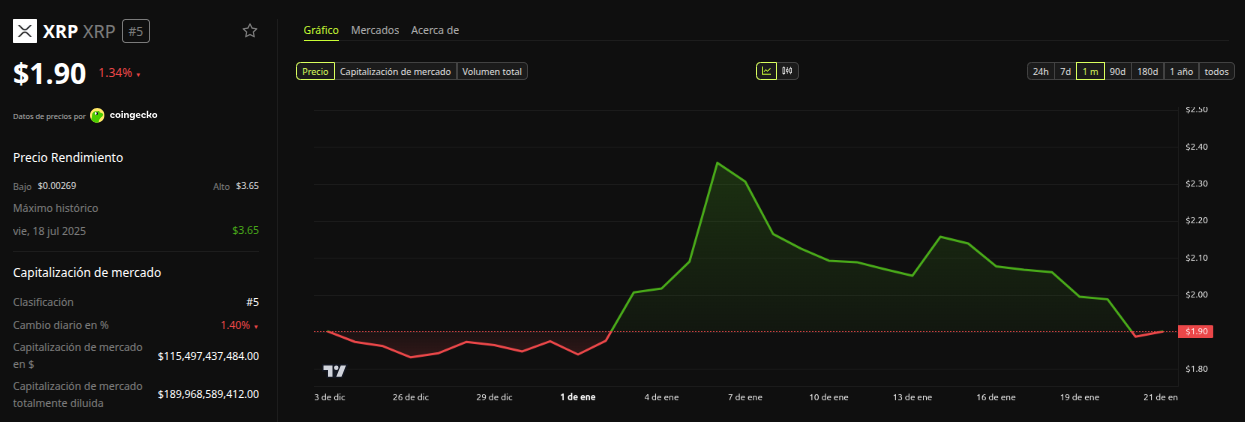Select the Precio chart mode
Viewport: 1245px width, 422px height.
pos(315,71)
